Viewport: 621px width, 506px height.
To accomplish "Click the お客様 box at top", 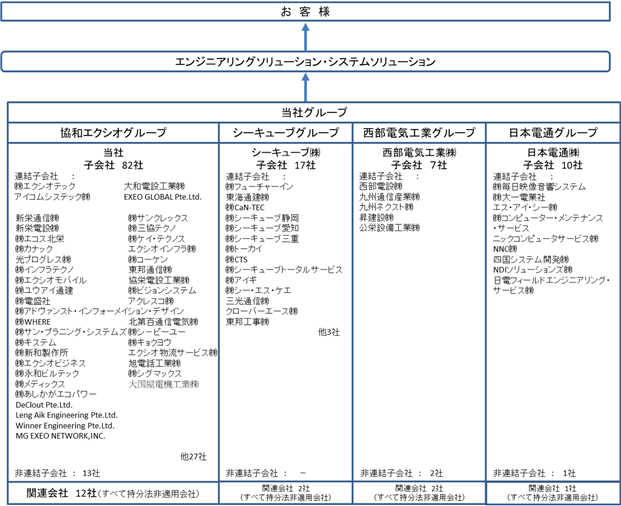I will click(x=305, y=11).
